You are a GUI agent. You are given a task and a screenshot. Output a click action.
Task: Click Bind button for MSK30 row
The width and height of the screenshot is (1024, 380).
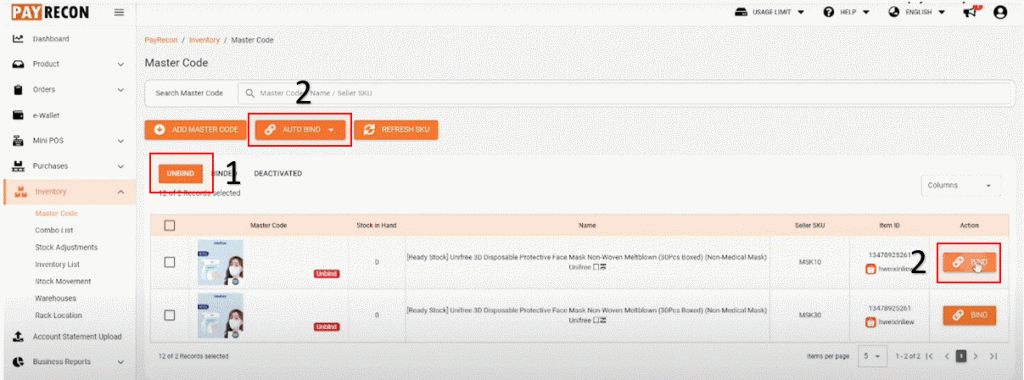(x=969, y=315)
